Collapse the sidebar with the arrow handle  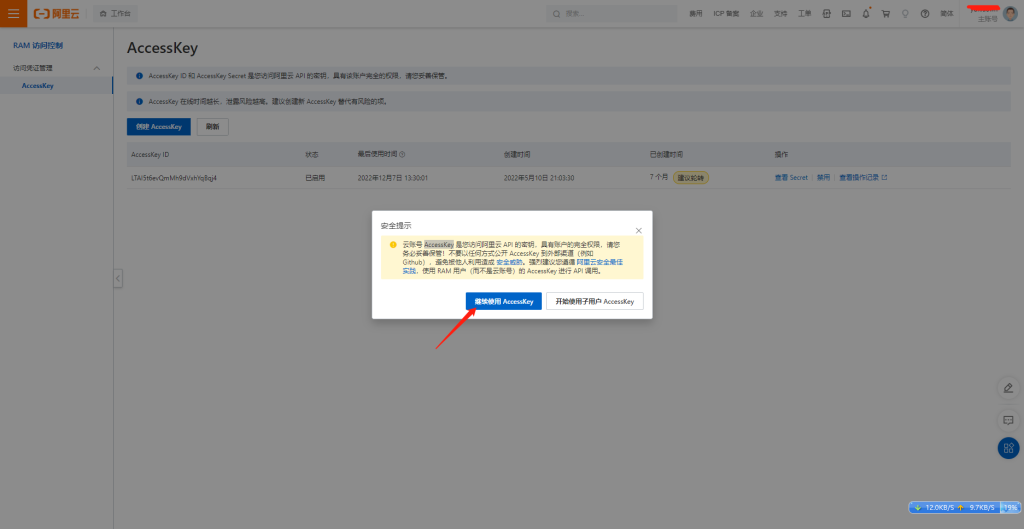coord(118,278)
